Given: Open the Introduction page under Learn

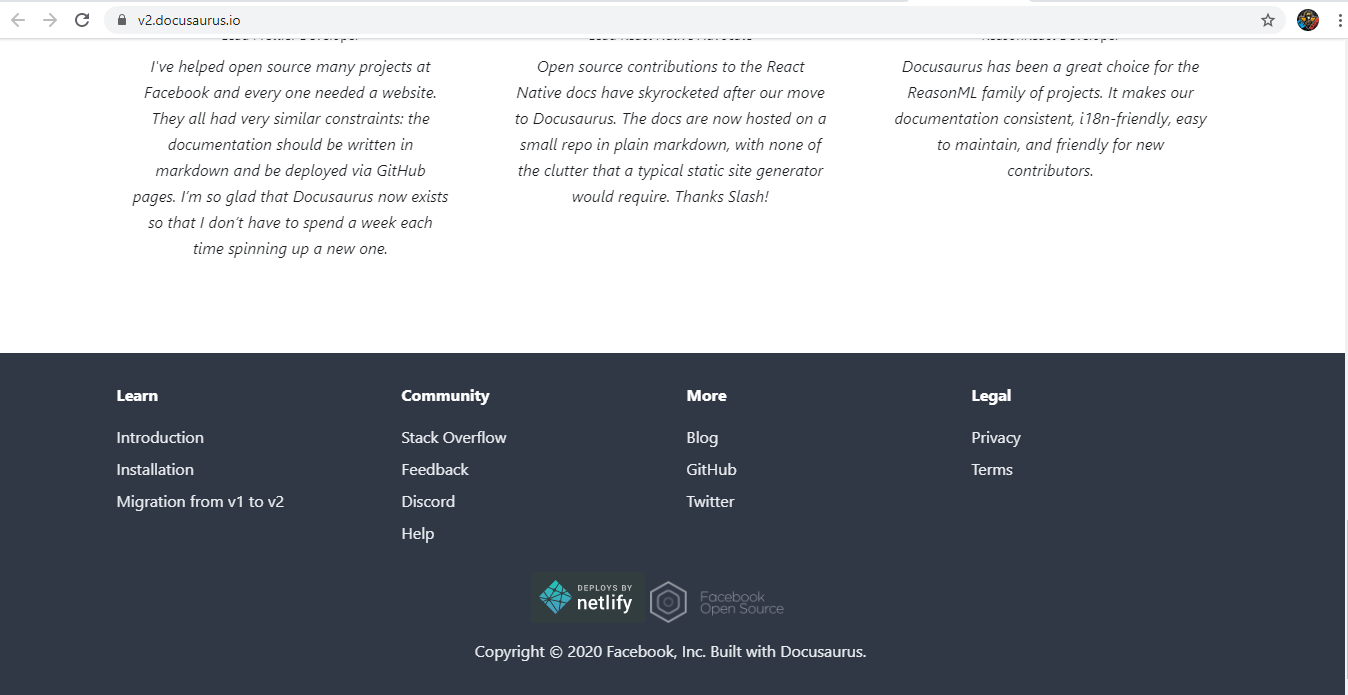Looking at the screenshot, I should pos(160,437).
